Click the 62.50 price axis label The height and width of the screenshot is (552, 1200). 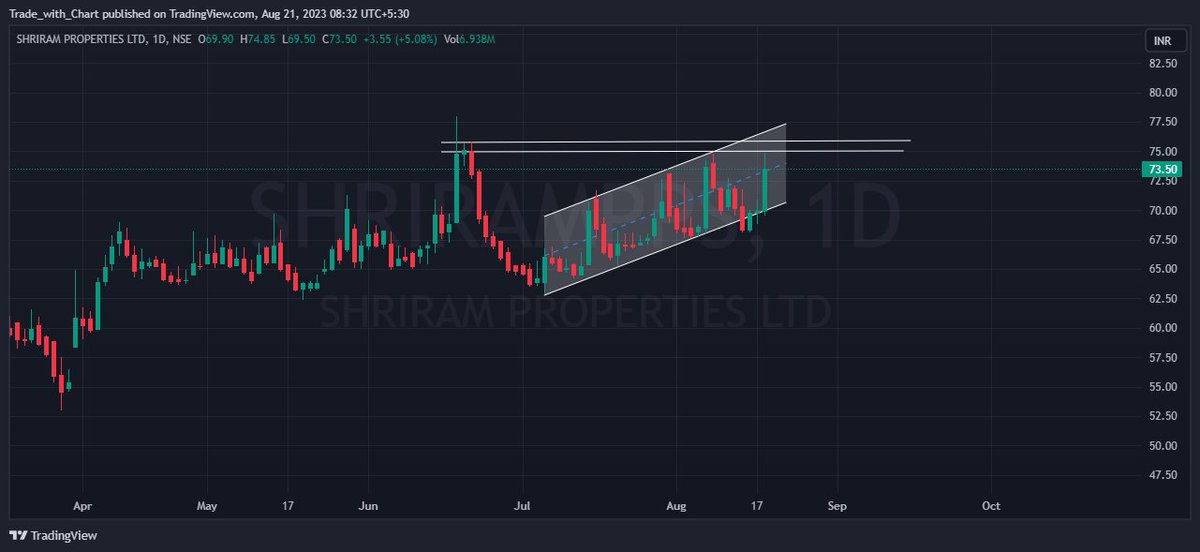click(x=1161, y=298)
